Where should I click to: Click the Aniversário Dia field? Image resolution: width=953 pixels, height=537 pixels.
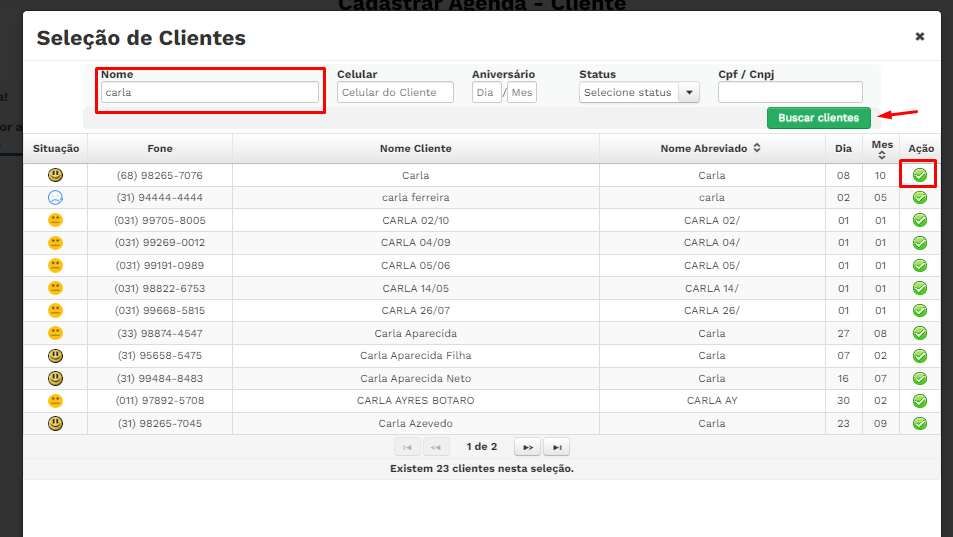point(486,92)
